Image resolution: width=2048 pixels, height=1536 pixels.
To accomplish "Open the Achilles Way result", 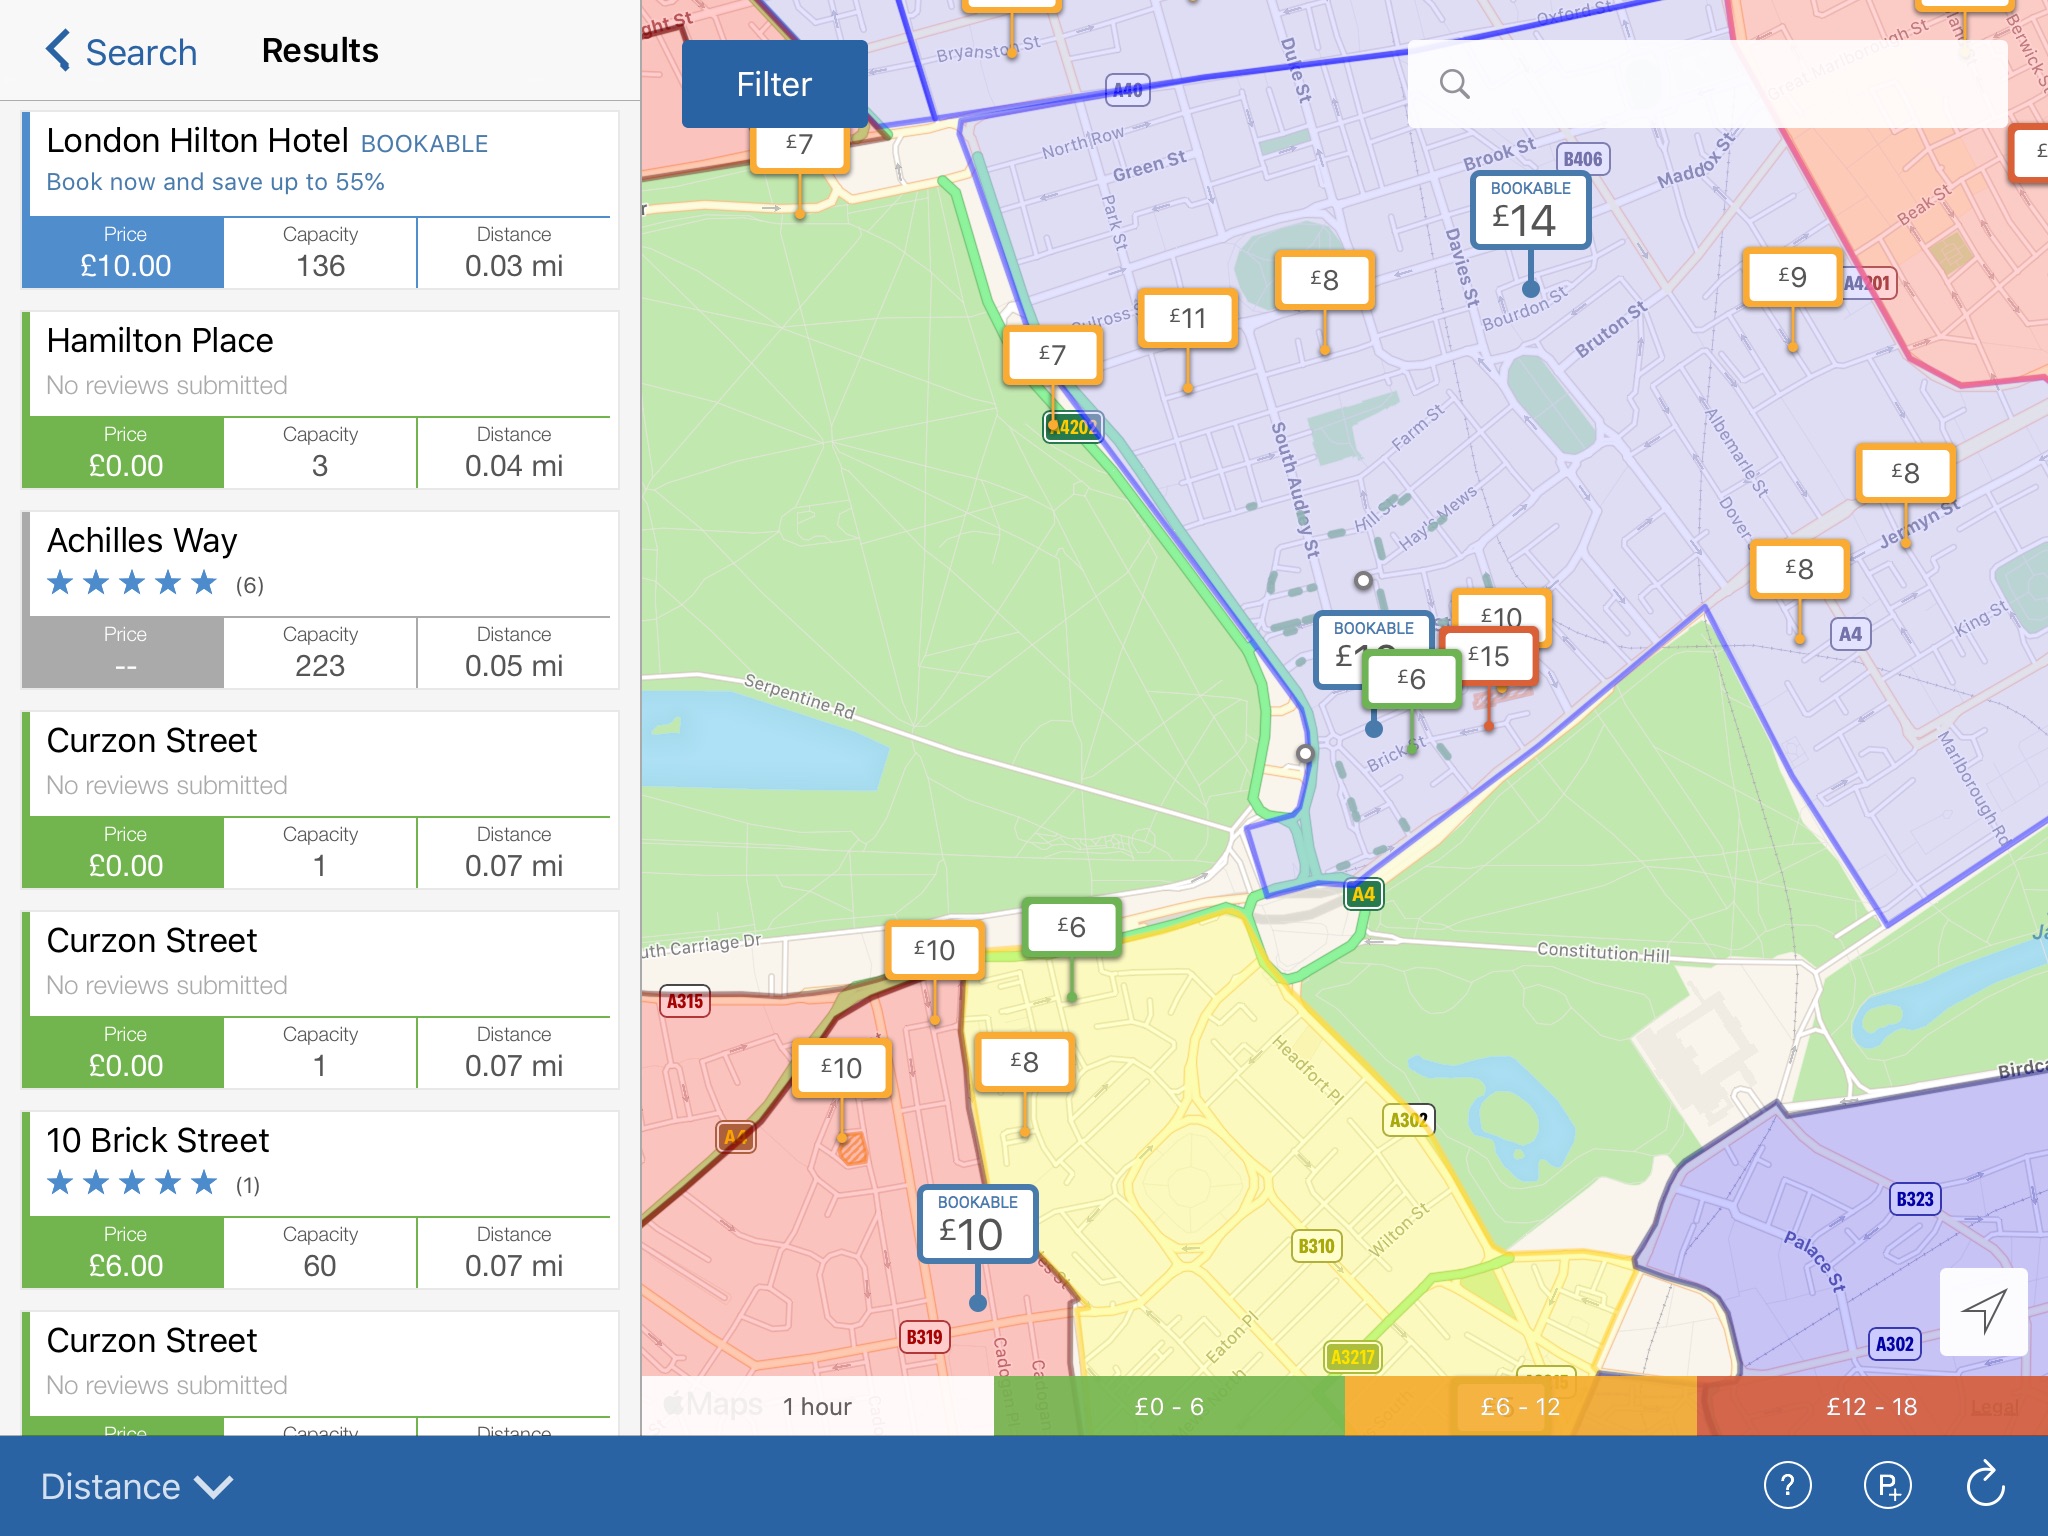I will (x=142, y=541).
